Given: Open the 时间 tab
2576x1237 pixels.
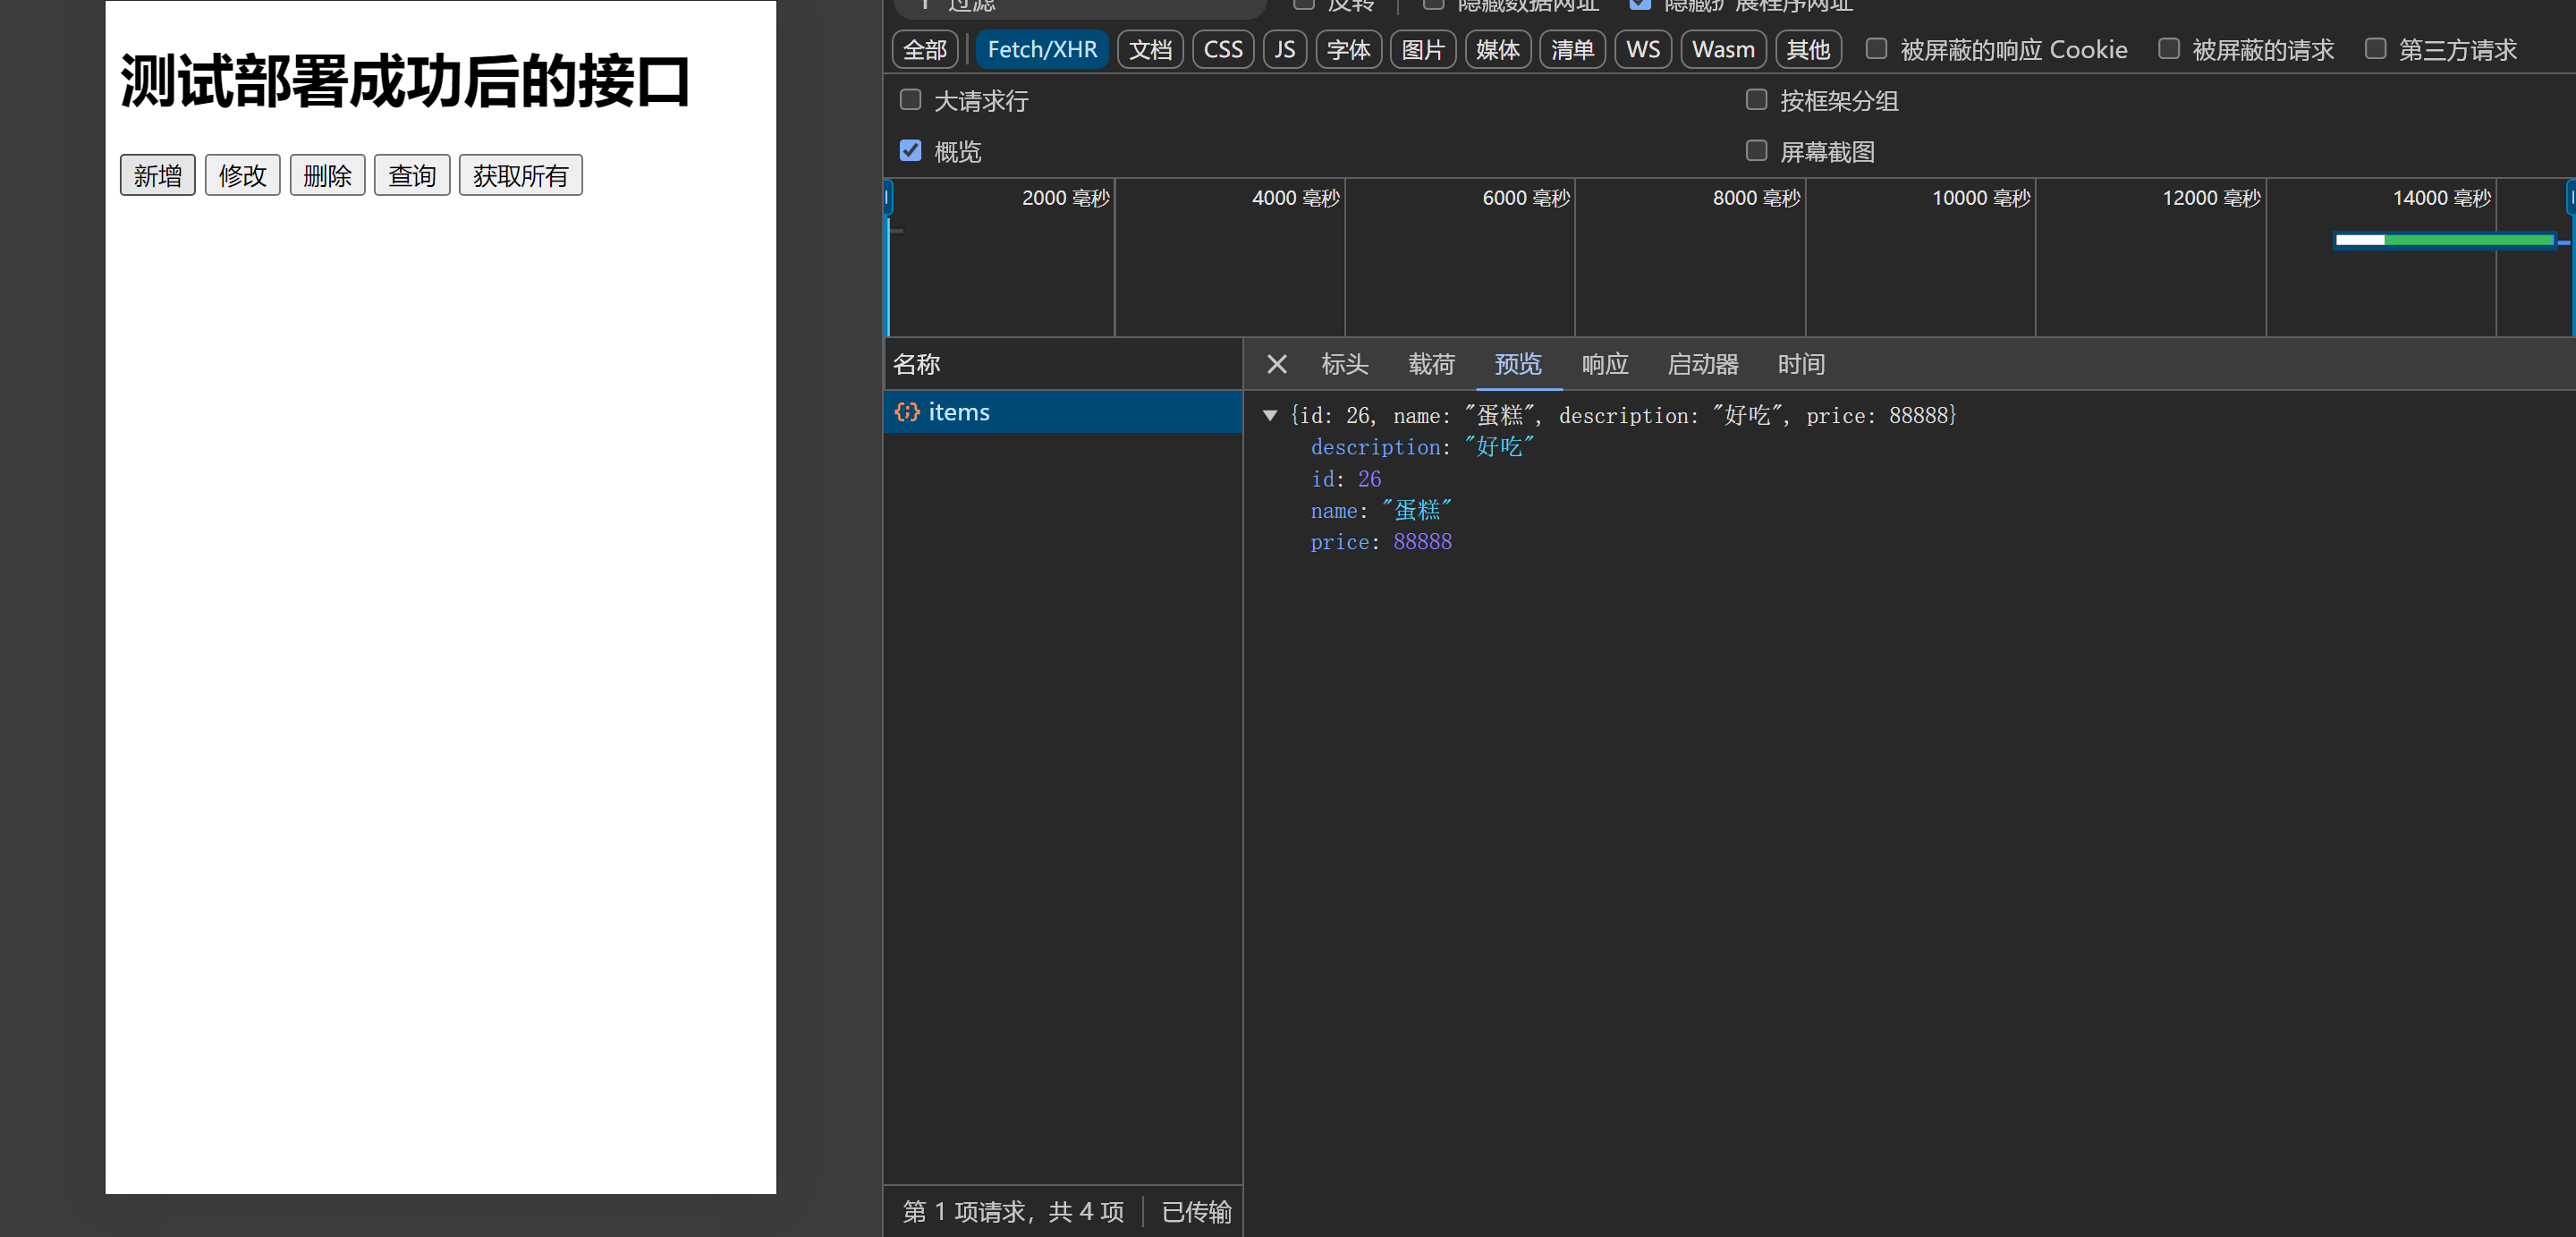Looking at the screenshot, I should 1800,364.
